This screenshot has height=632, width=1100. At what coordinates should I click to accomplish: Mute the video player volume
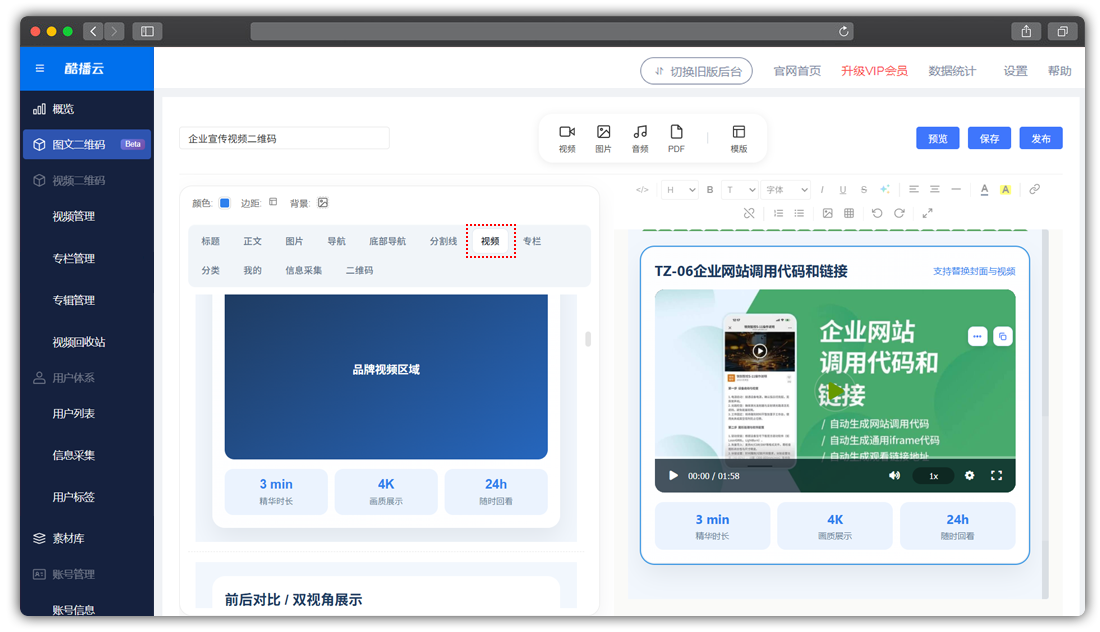tap(894, 476)
